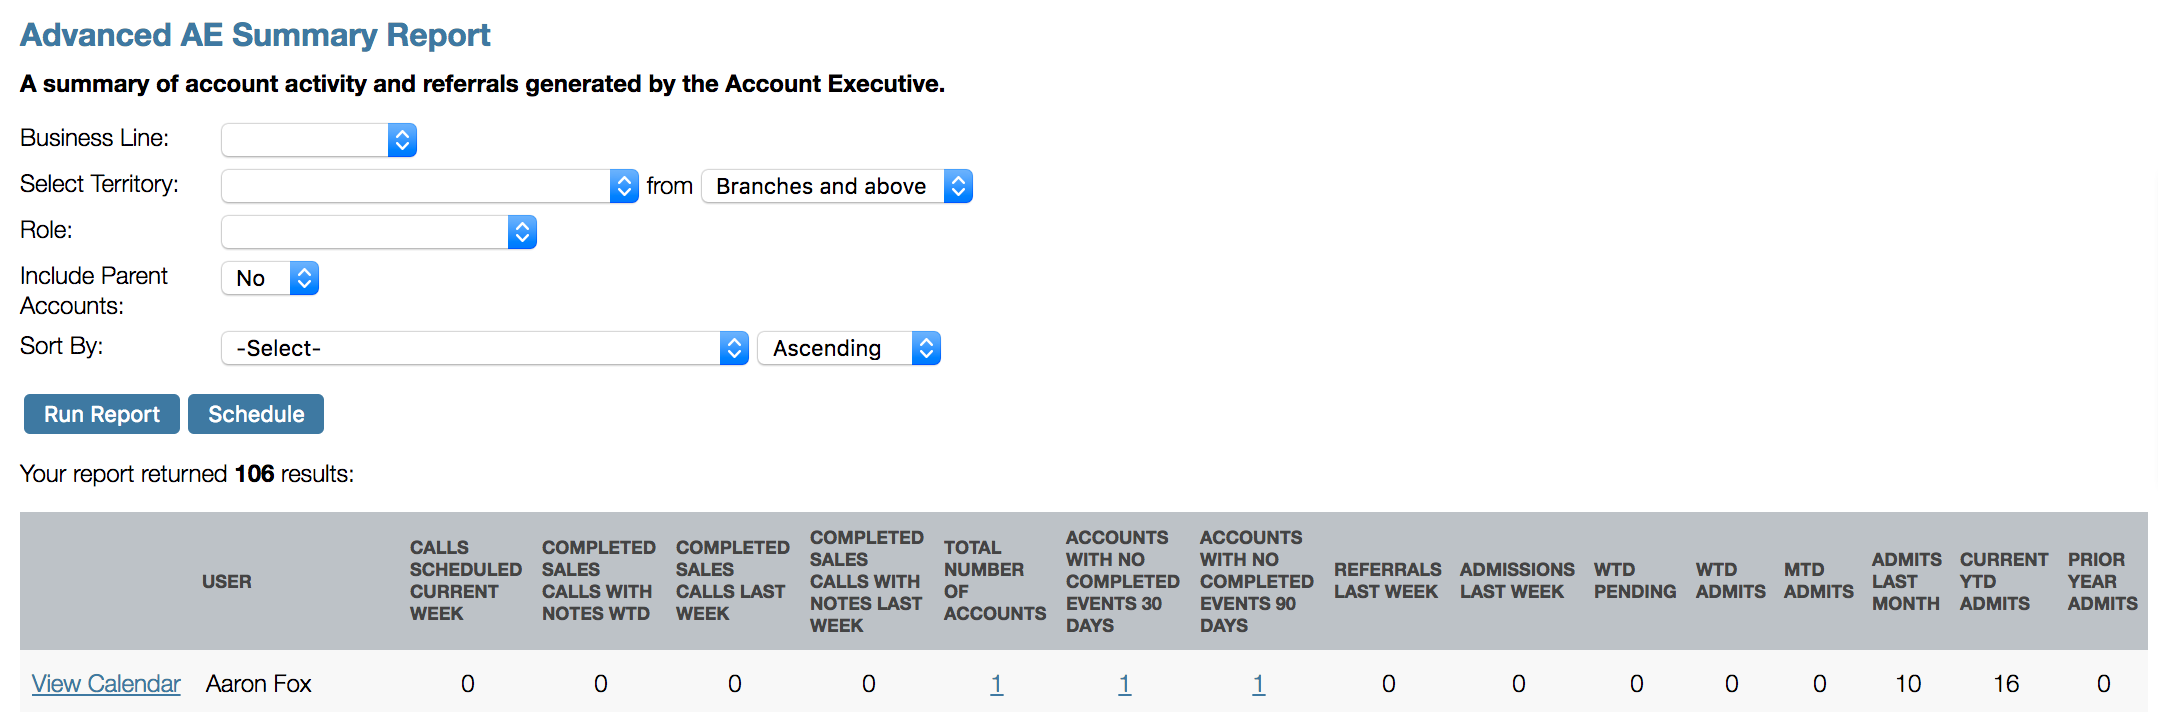Open the Role dropdown
This screenshot has width=2158, height=712.
click(x=379, y=232)
